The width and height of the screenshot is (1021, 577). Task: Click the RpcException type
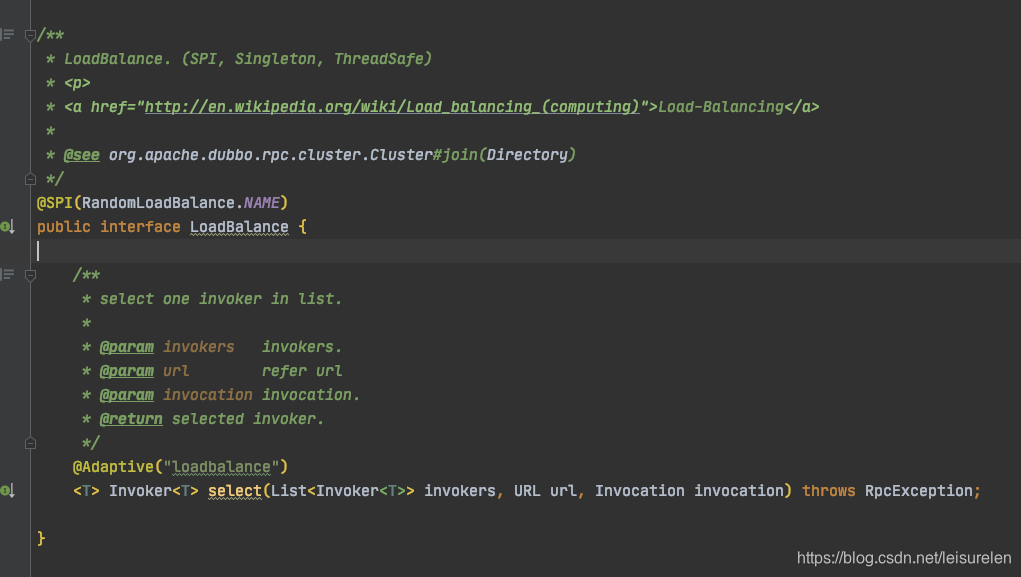[918, 490]
